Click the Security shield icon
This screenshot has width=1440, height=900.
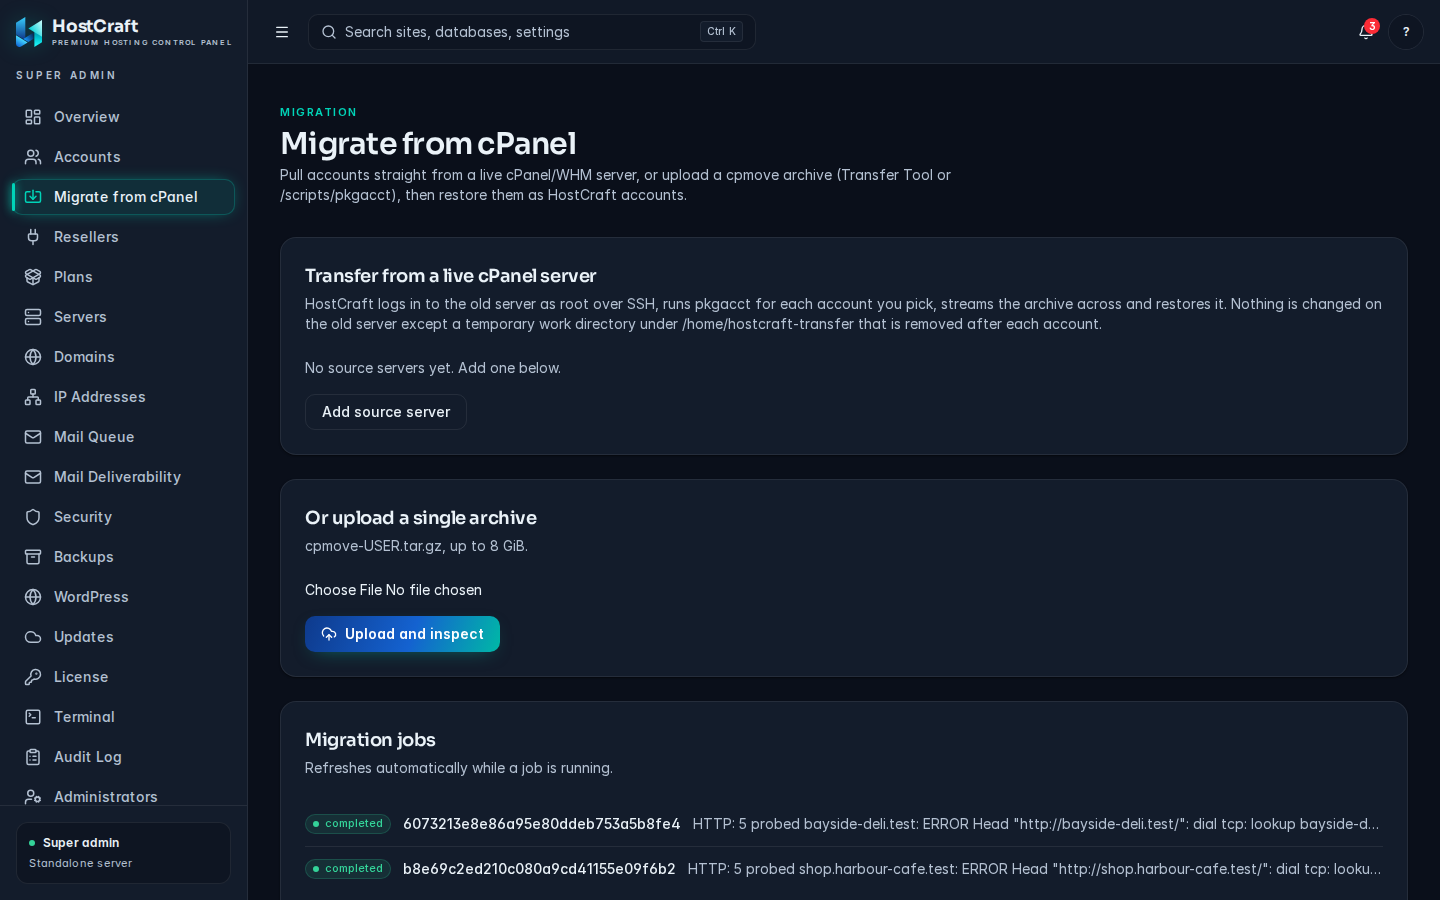33,517
